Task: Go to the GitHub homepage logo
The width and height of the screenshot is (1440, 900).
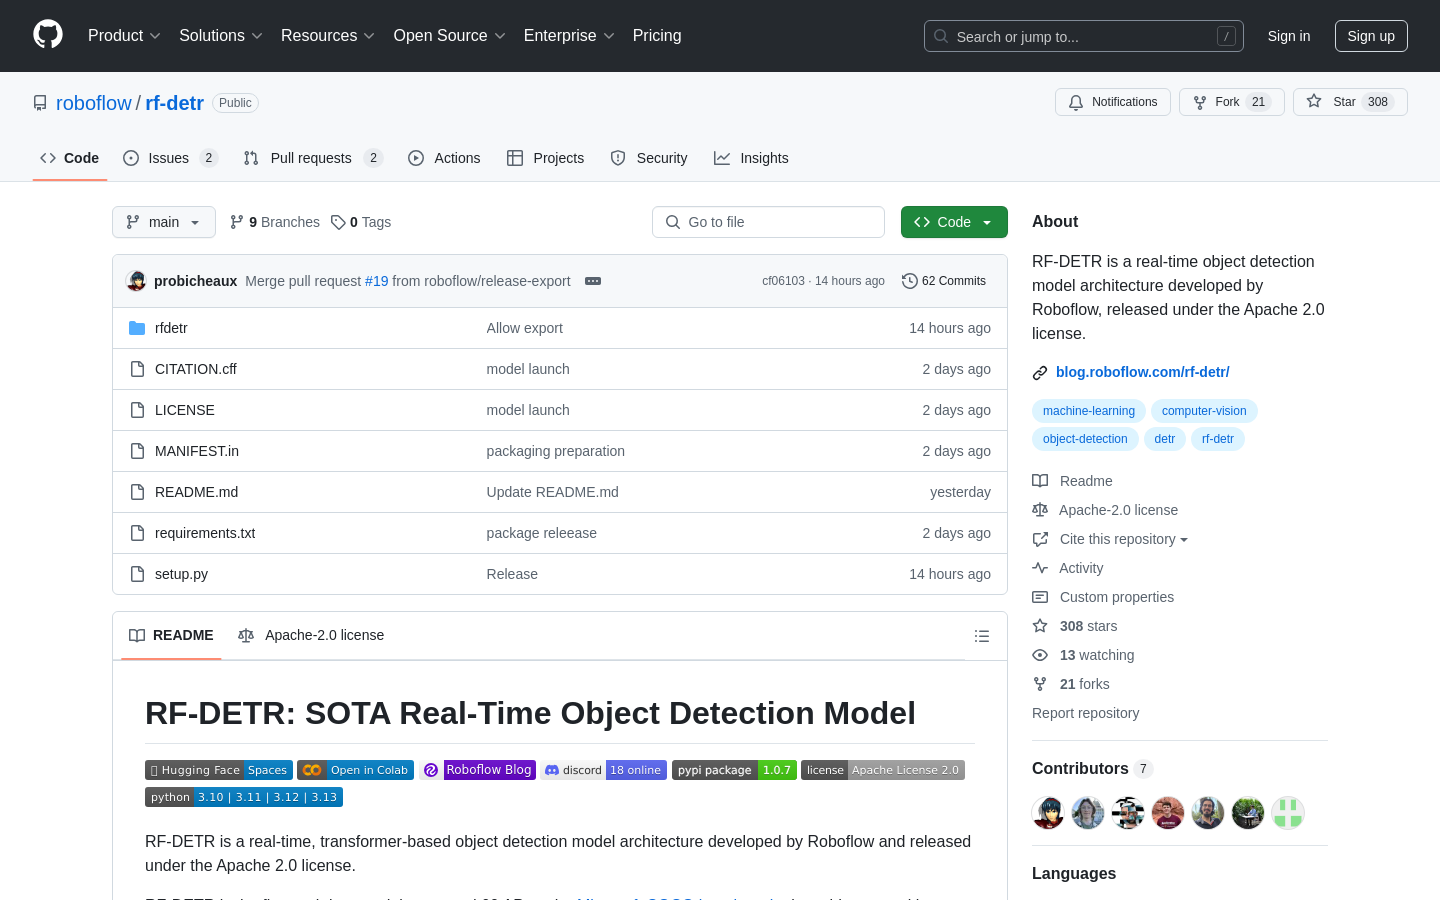Action: (48, 35)
